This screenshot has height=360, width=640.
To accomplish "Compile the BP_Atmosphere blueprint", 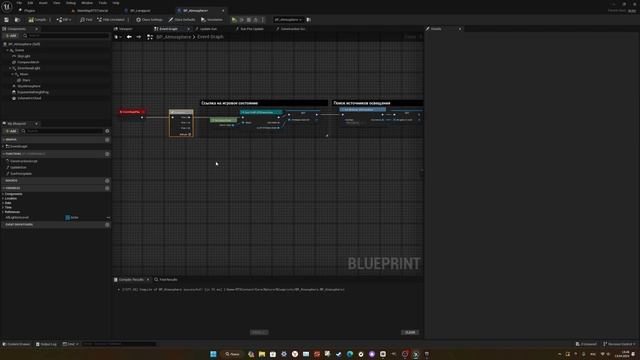I will pyautogui.click(x=38, y=20).
